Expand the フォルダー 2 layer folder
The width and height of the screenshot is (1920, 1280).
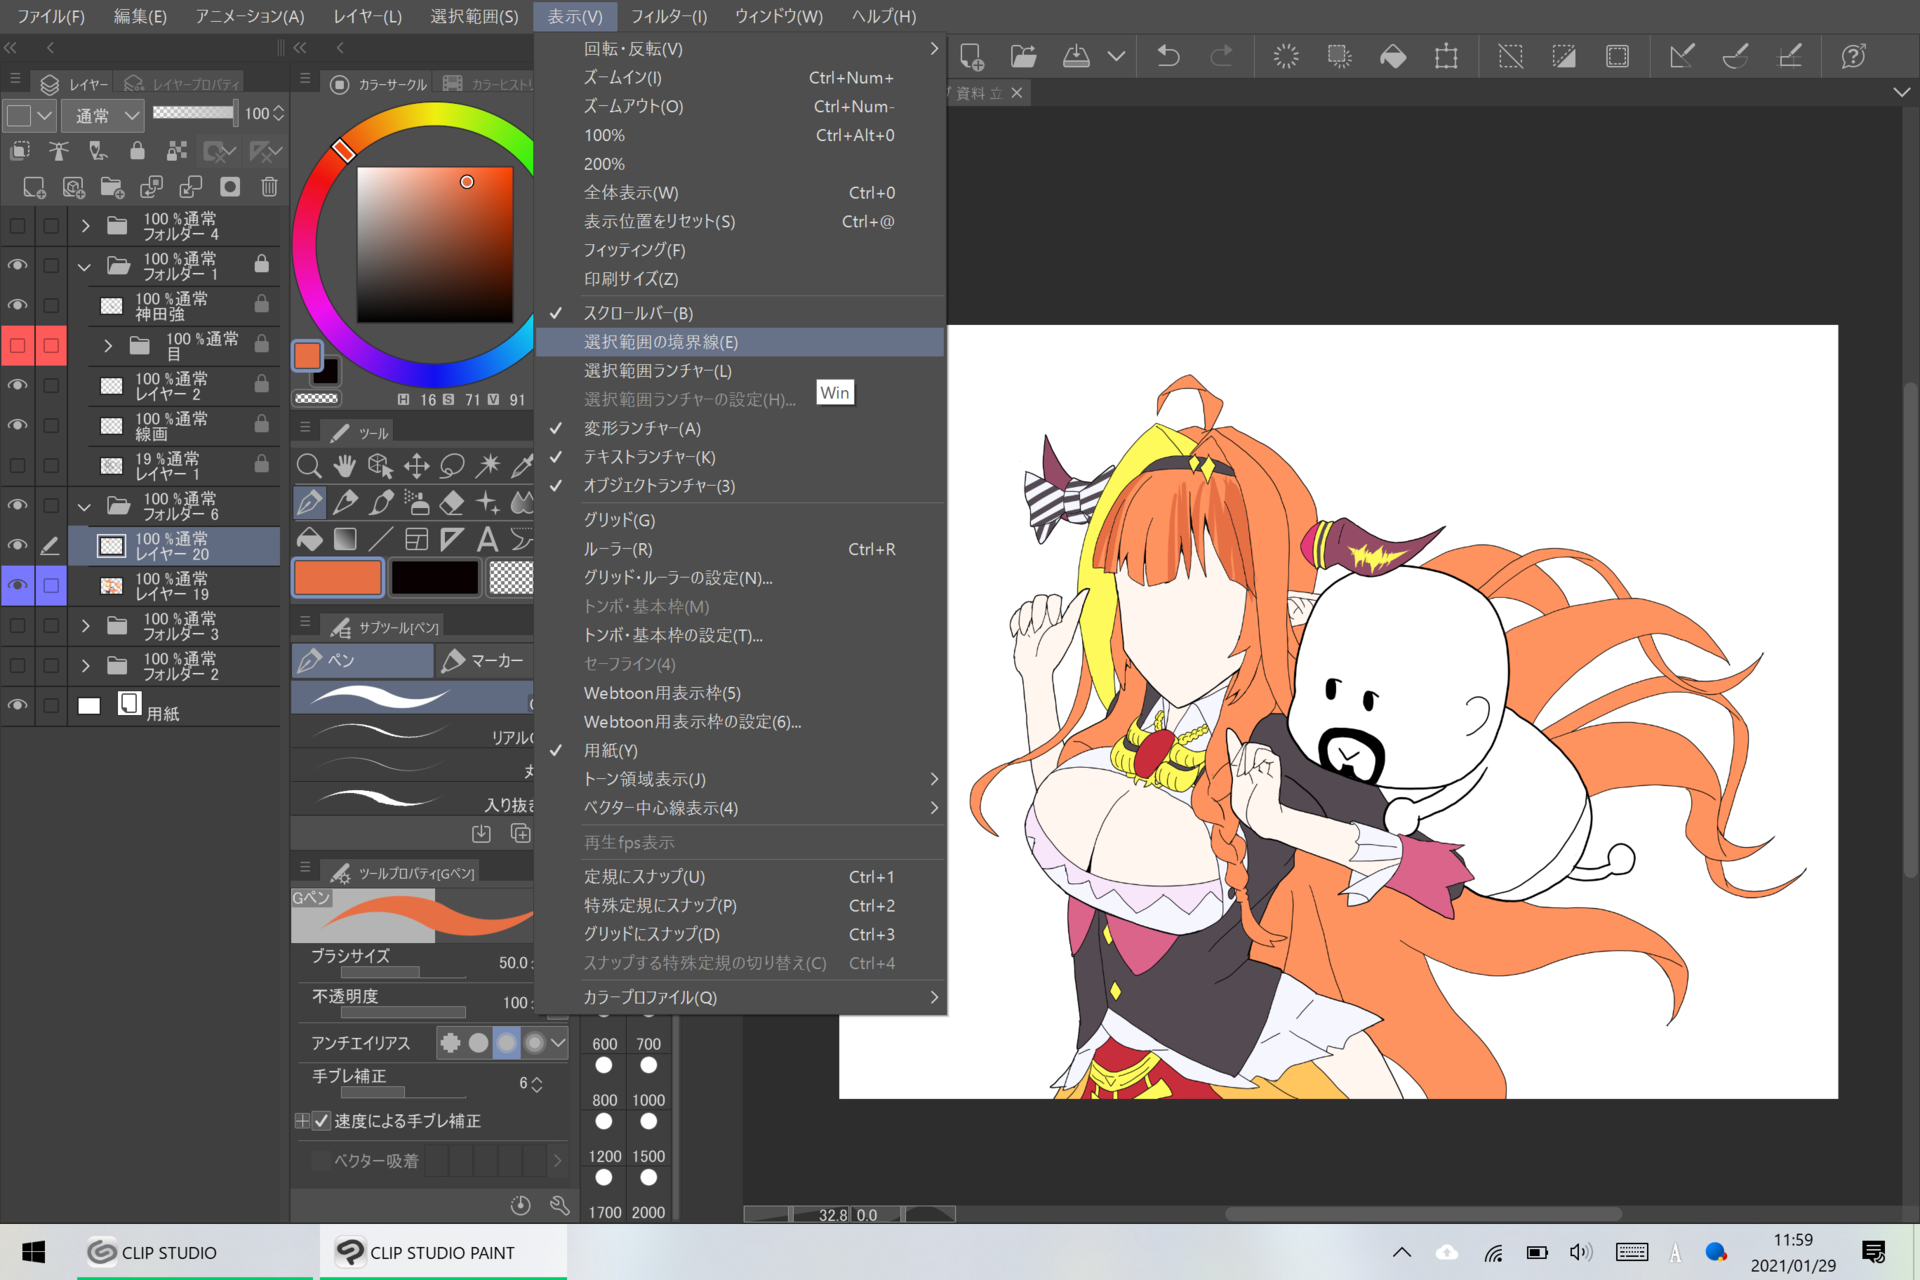pyautogui.click(x=85, y=666)
